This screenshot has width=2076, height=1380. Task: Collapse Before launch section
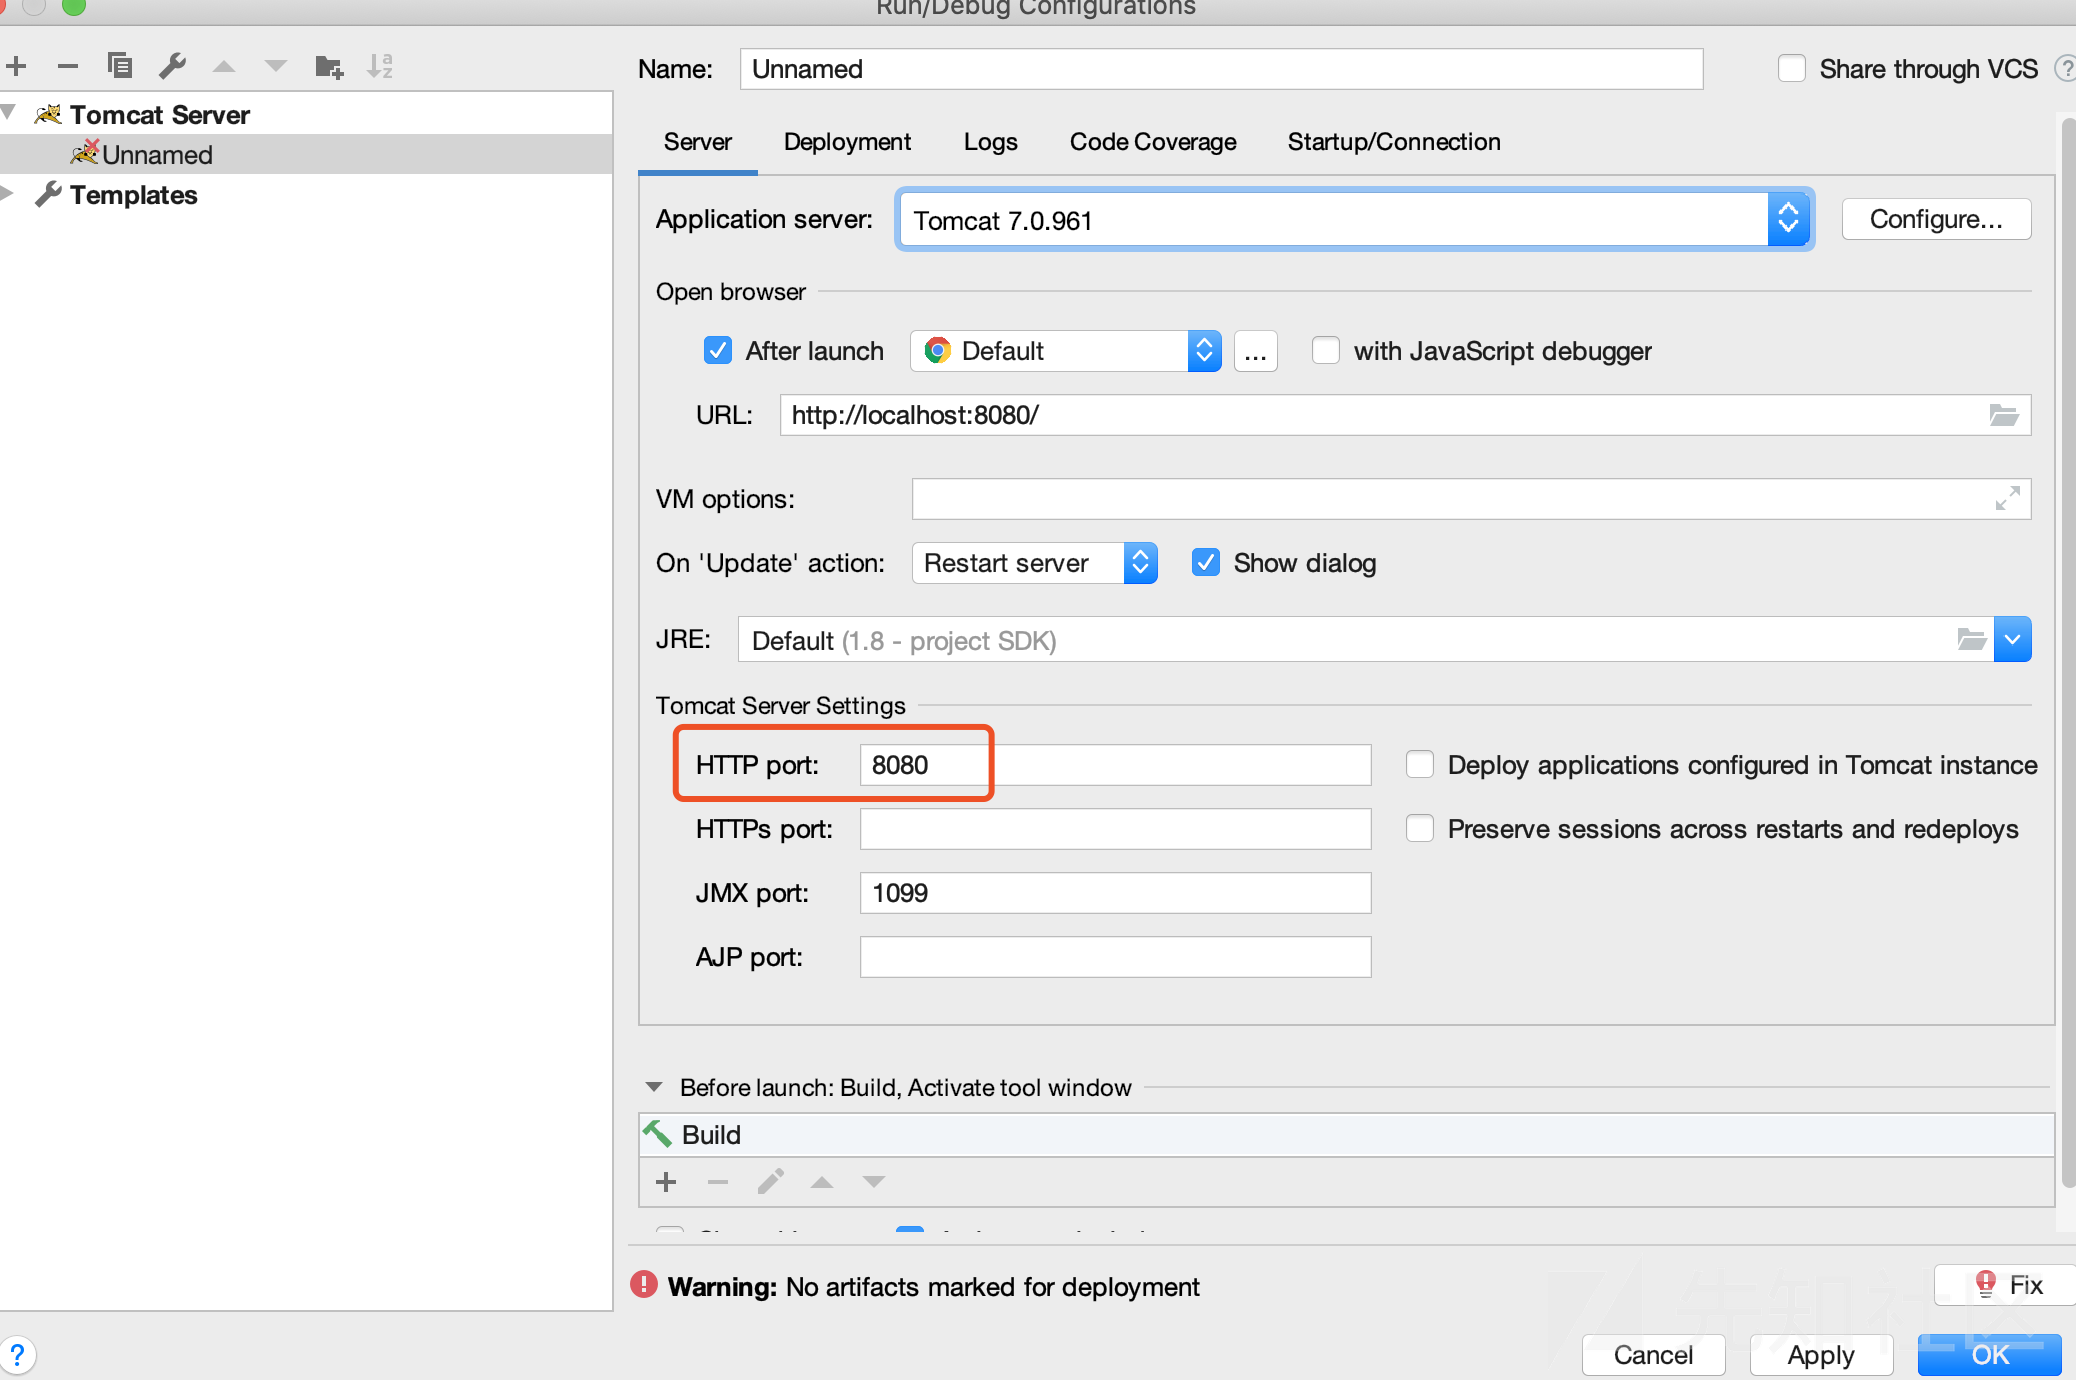click(654, 1087)
